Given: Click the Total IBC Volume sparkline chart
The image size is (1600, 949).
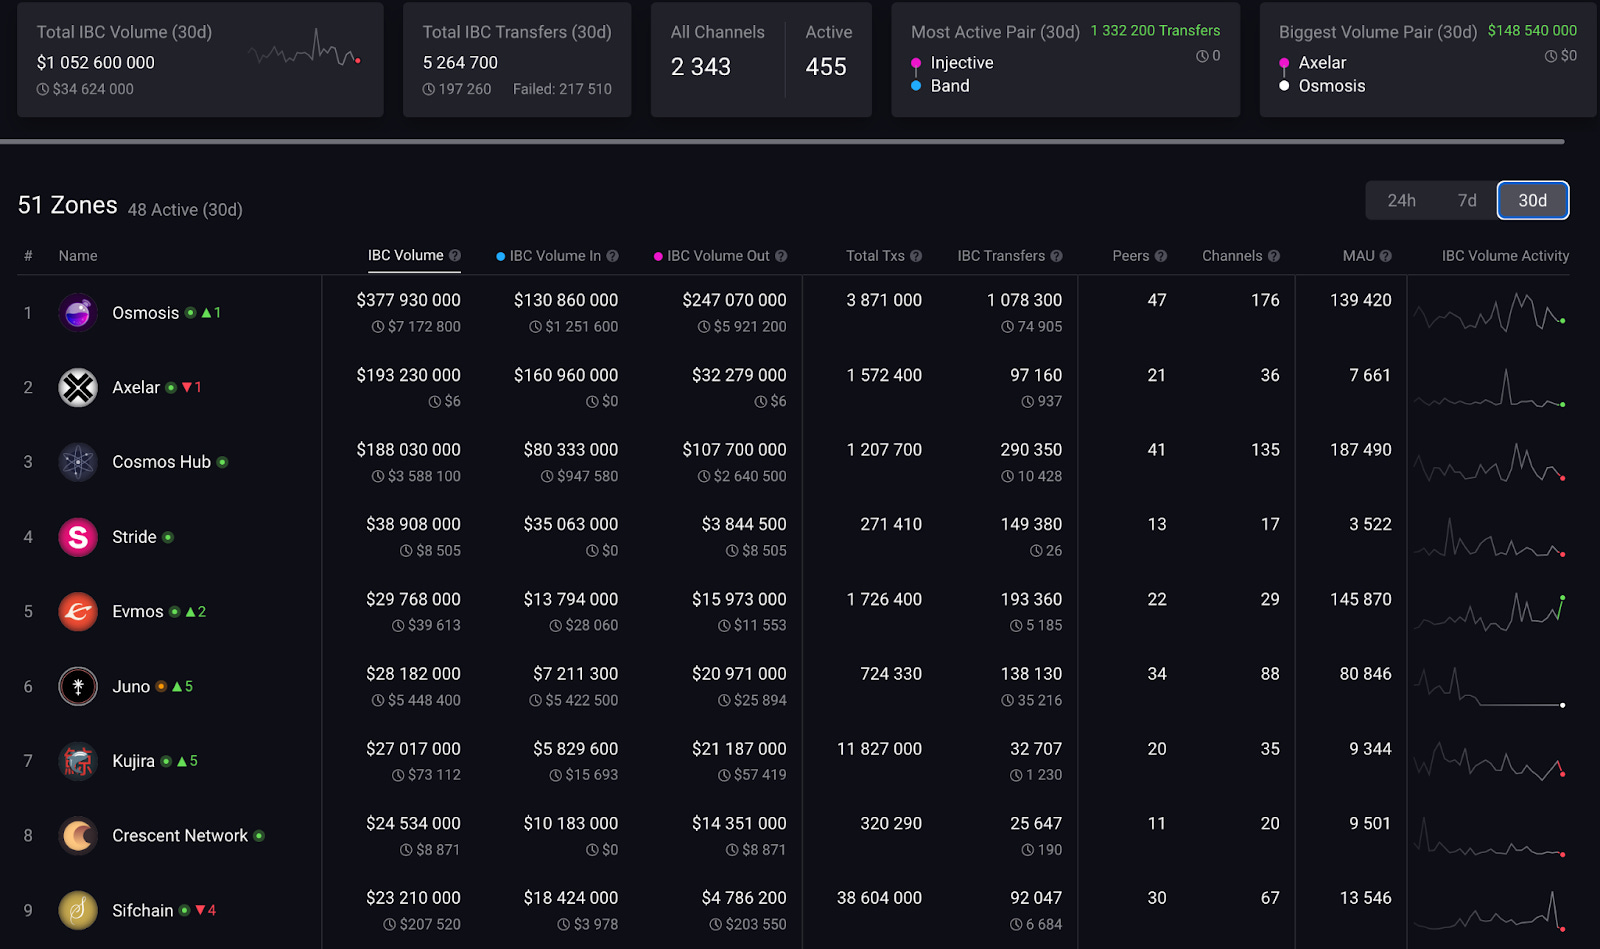Looking at the screenshot, I should pyautogui.click(x=305, y=50).
